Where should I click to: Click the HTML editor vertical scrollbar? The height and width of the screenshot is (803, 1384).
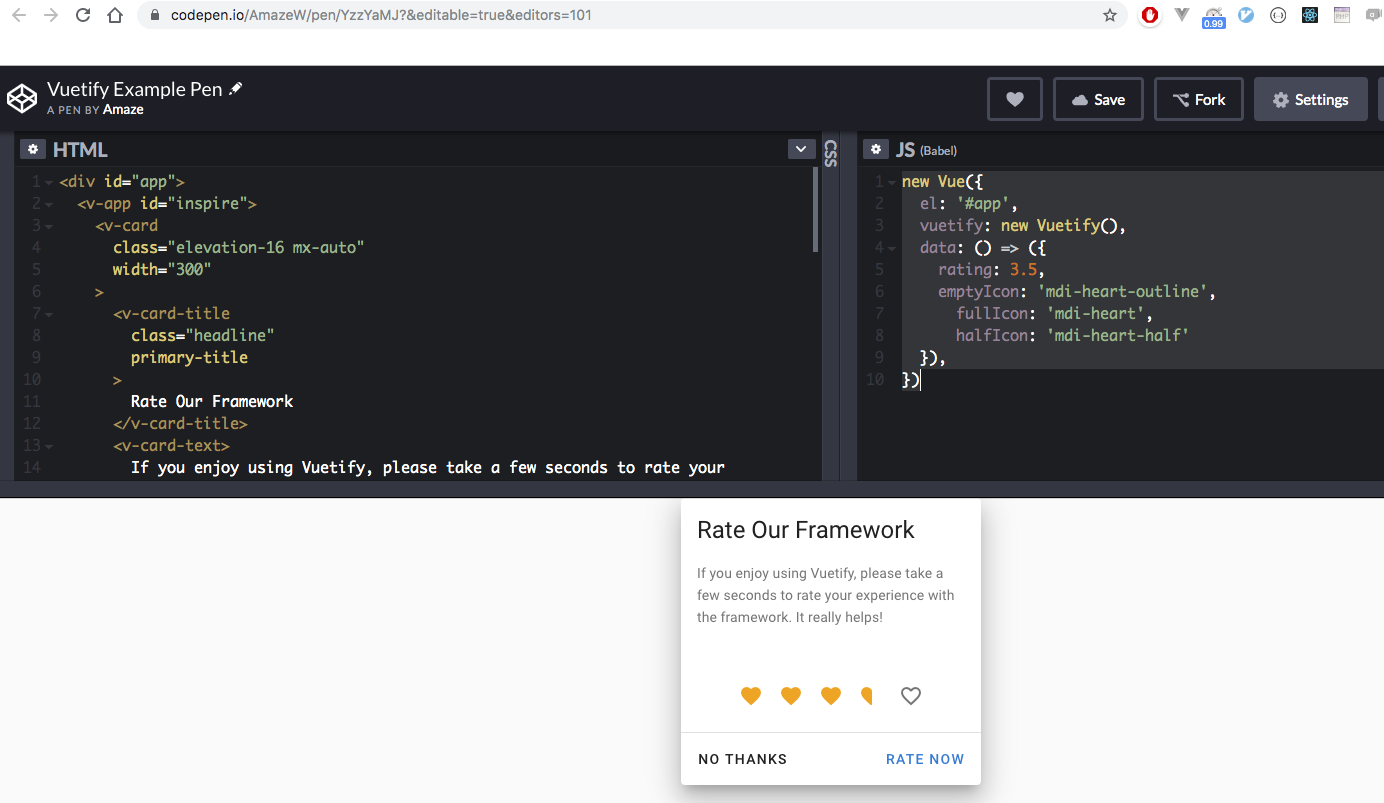(x=816, y=210)
